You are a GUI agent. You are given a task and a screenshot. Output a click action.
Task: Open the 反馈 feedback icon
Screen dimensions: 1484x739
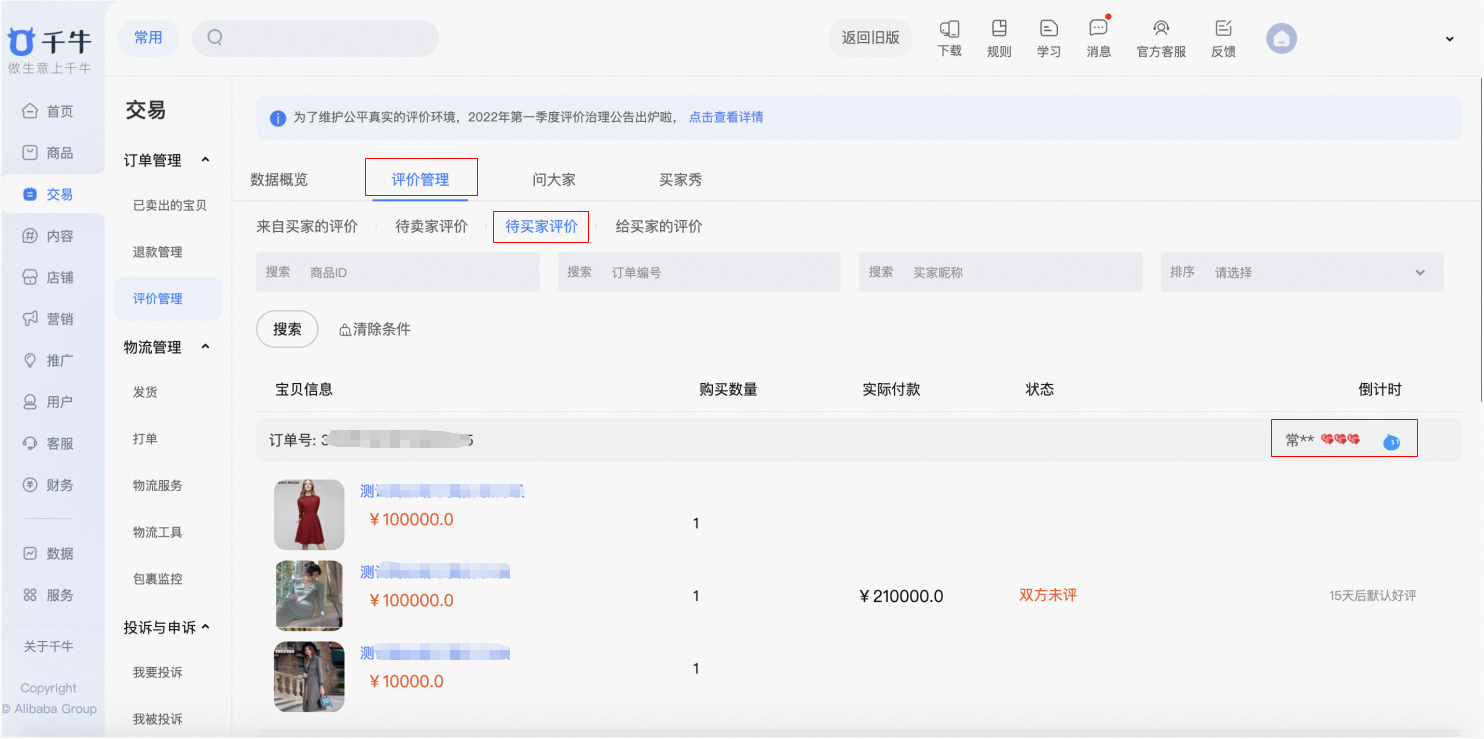click(x=1223, y=38)
